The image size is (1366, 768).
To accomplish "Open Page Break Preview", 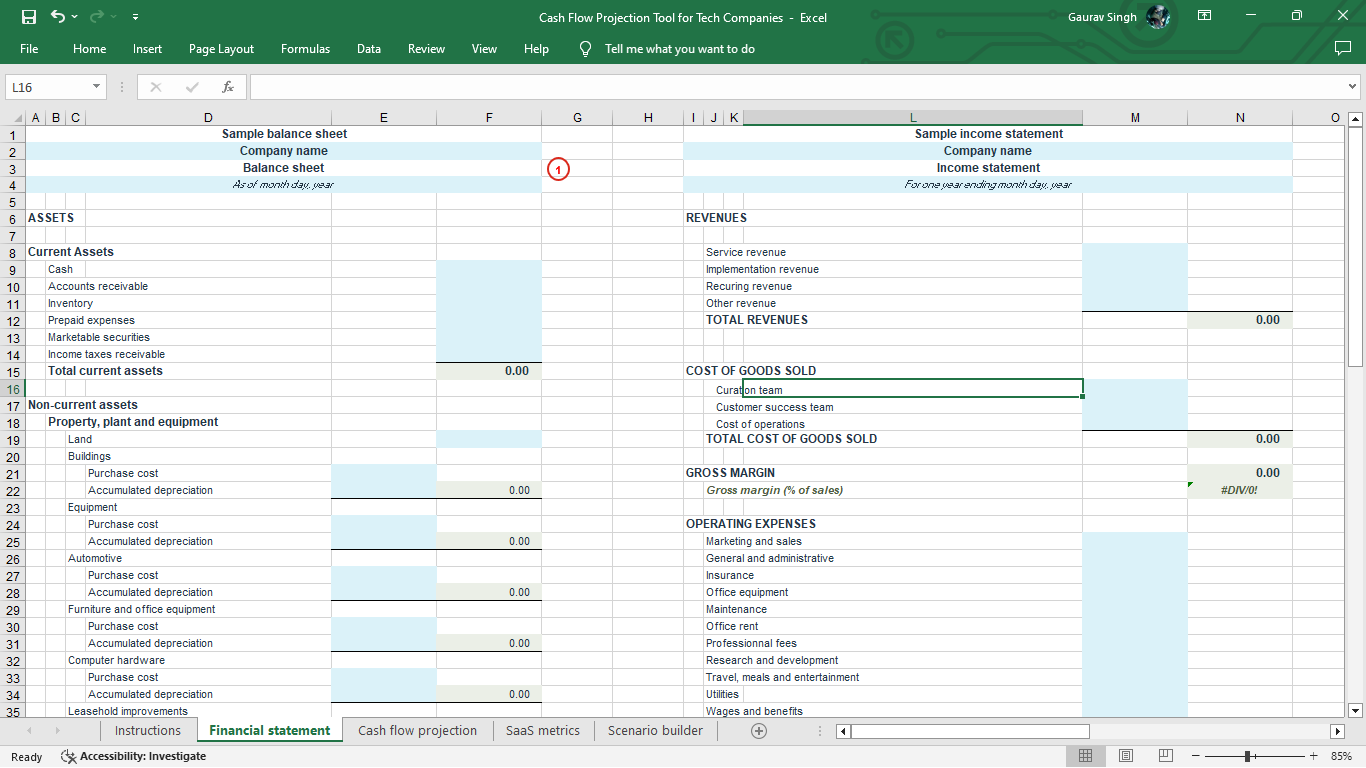I will 1165,755.
